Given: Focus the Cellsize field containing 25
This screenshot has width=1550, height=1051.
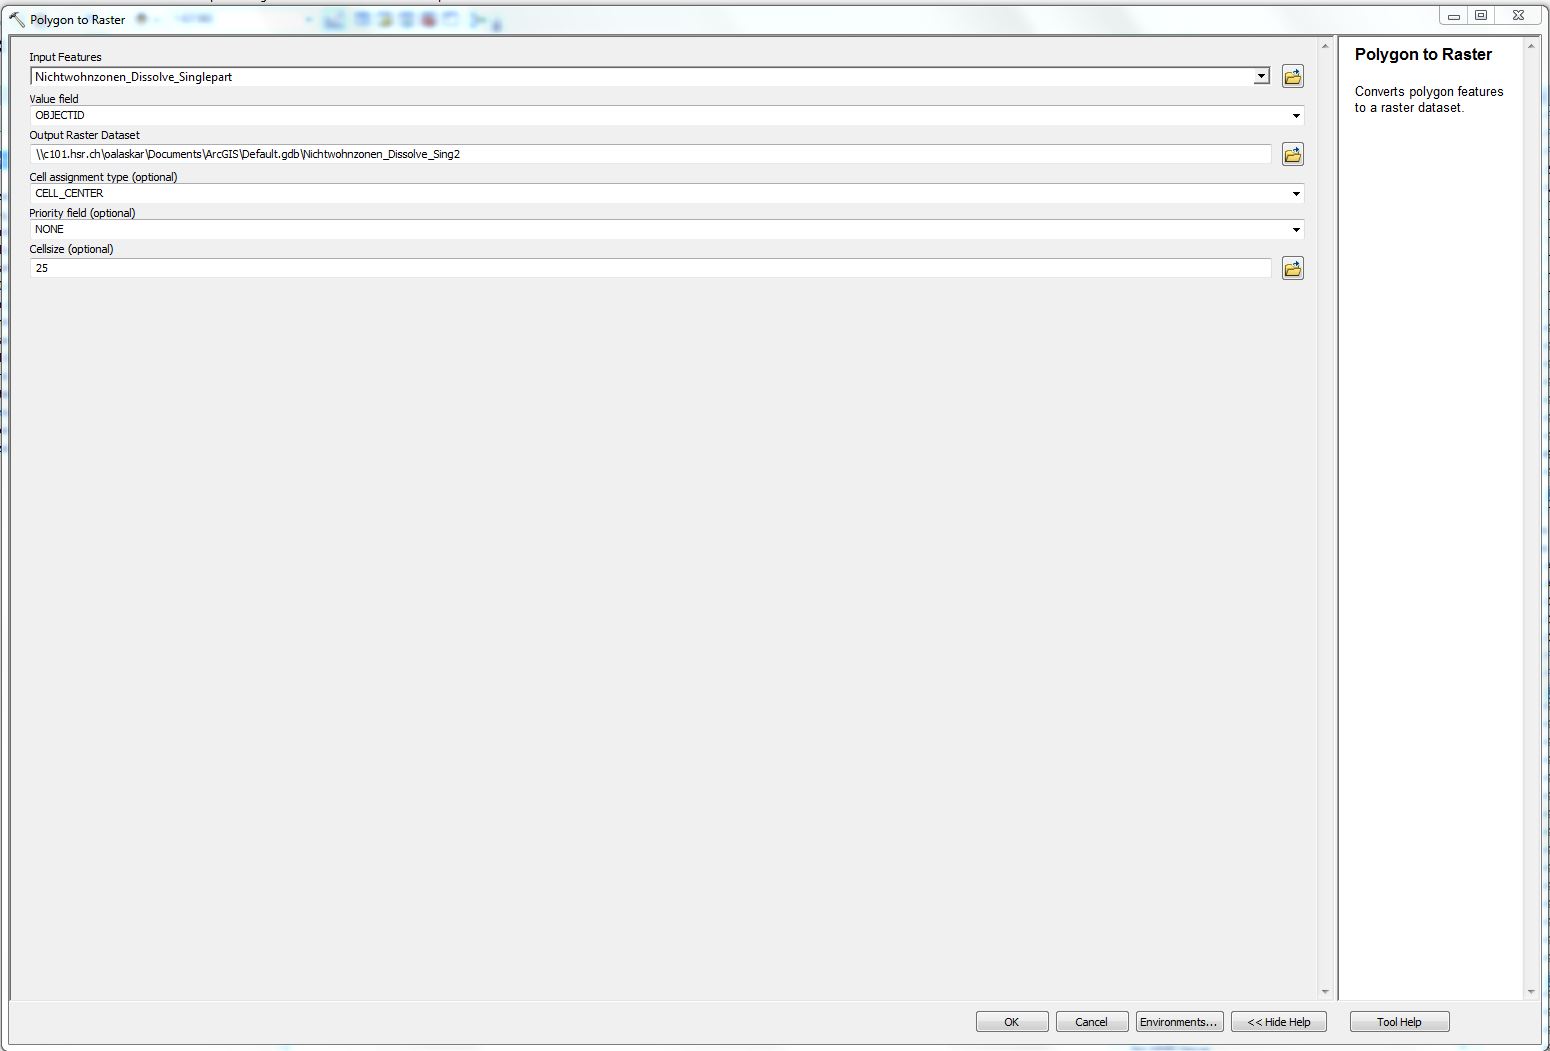Looking at the screenshot, I should click(x=650, y=269).
